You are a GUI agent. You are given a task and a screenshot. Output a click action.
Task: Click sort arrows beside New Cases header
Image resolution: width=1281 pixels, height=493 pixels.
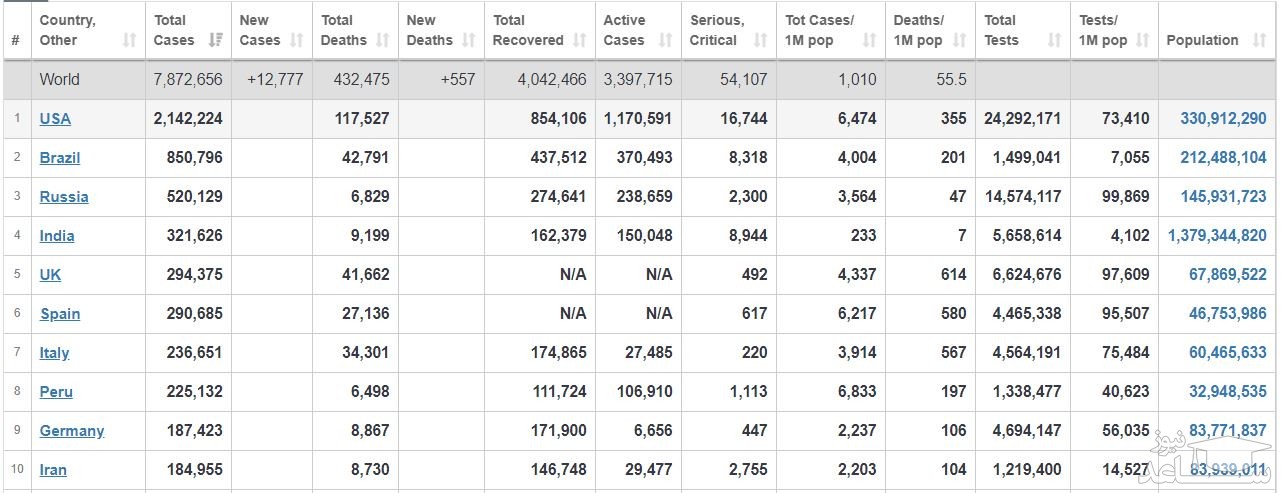pyautogui.click(x=296, y=41)
